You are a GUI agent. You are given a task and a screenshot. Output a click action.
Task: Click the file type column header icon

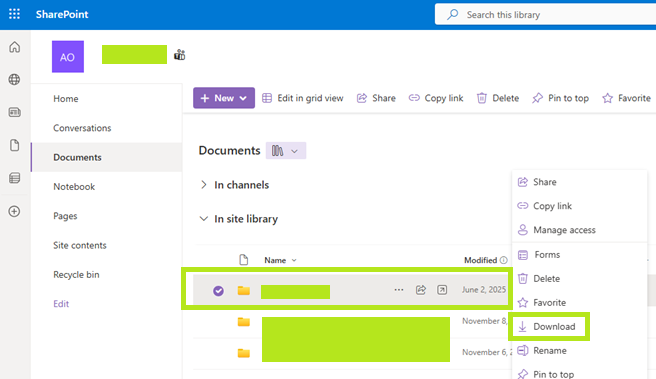click(244, 260)
